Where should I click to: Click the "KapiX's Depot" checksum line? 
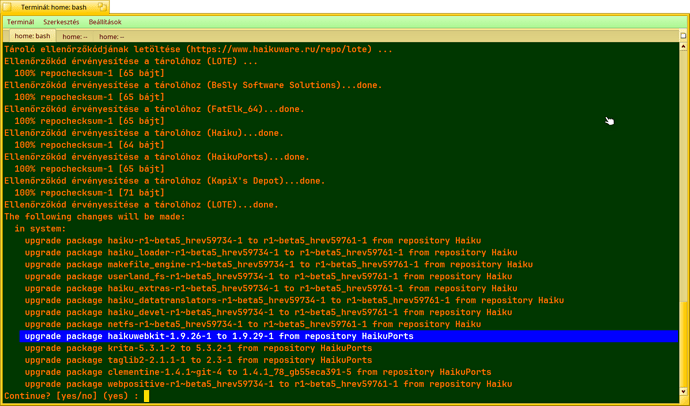(x=165, y=181)
